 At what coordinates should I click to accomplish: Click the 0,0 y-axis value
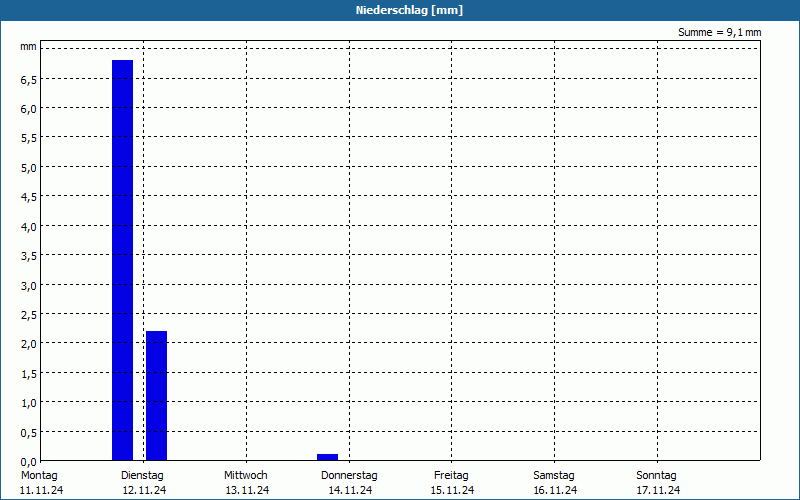(x=29, y=462)
